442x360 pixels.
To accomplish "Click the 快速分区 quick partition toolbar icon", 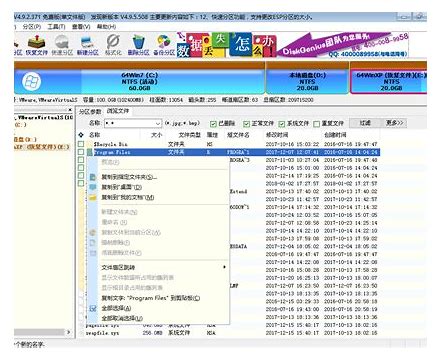I will tap(62, 42).
